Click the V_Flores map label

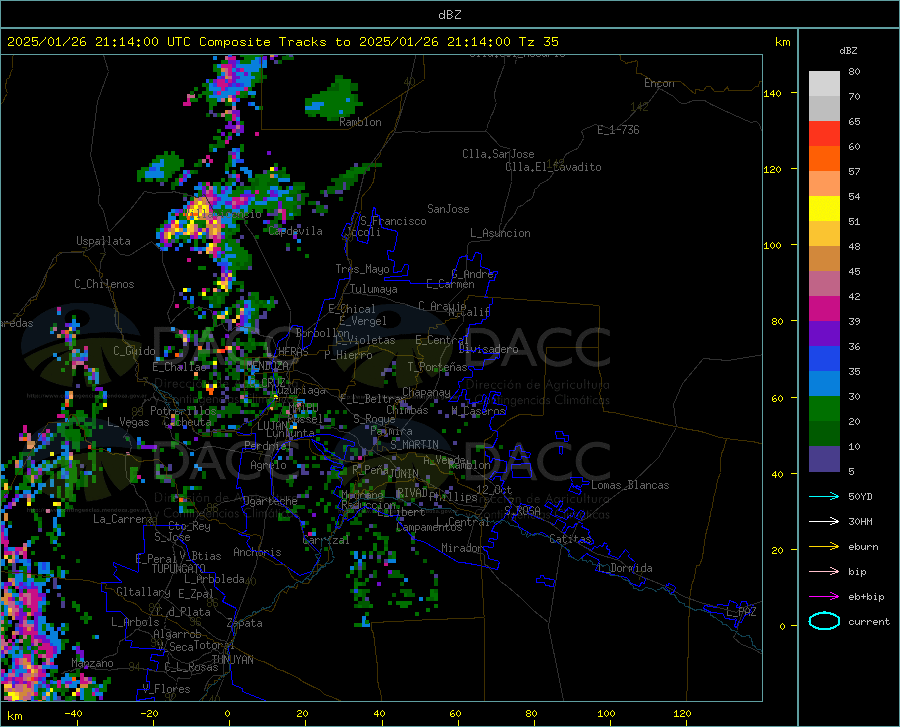click(x=166, y=689)
